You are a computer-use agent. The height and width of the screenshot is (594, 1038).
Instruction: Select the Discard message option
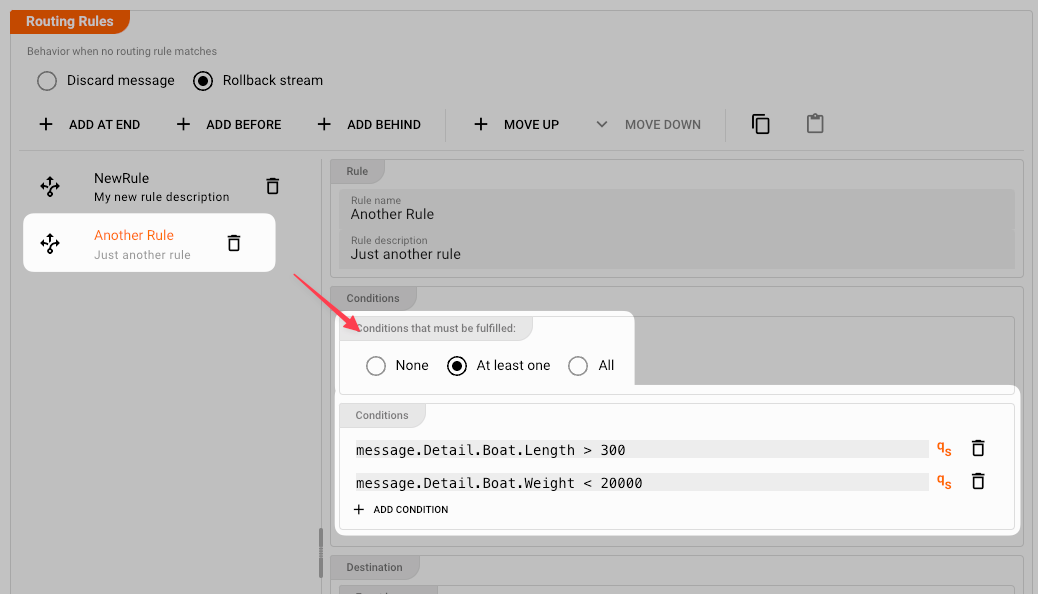pyautogui.click(x=47, y=81)
